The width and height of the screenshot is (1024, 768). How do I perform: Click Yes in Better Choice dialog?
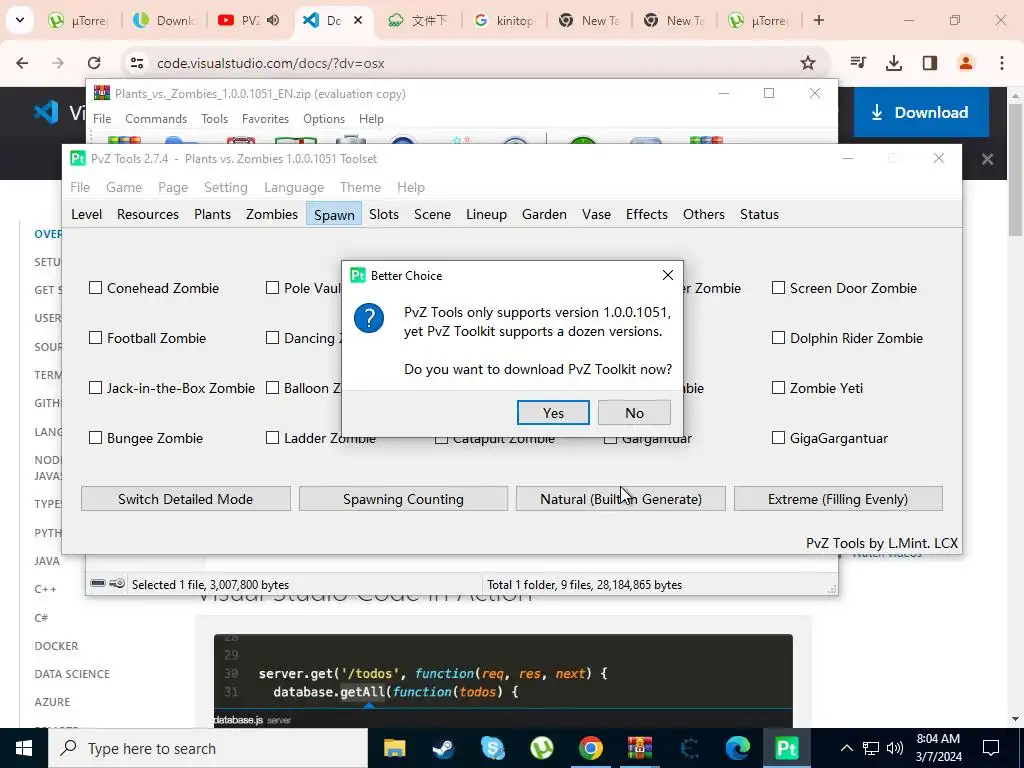click(553, 413)
